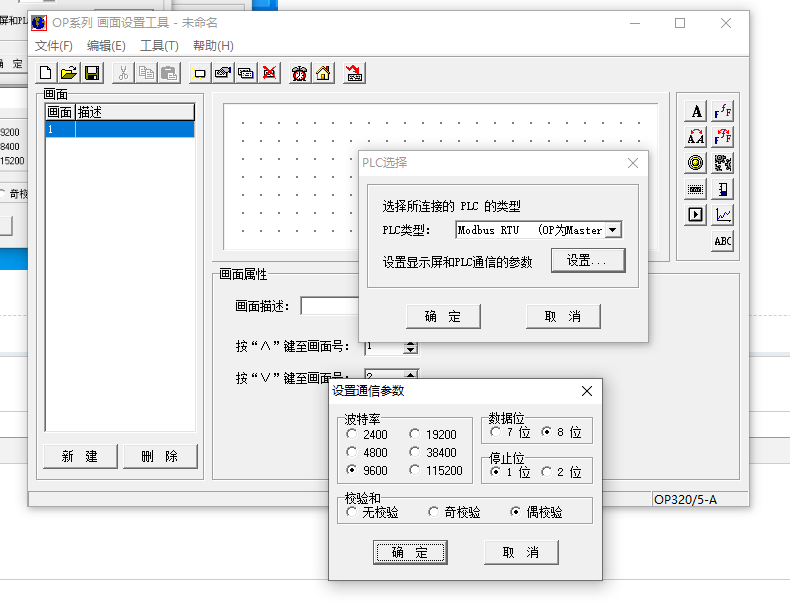The height and width of the screenshot is (614, 790).
Task: Select the indicator lamp tool (yellow circle)
Action: [696, 163]
